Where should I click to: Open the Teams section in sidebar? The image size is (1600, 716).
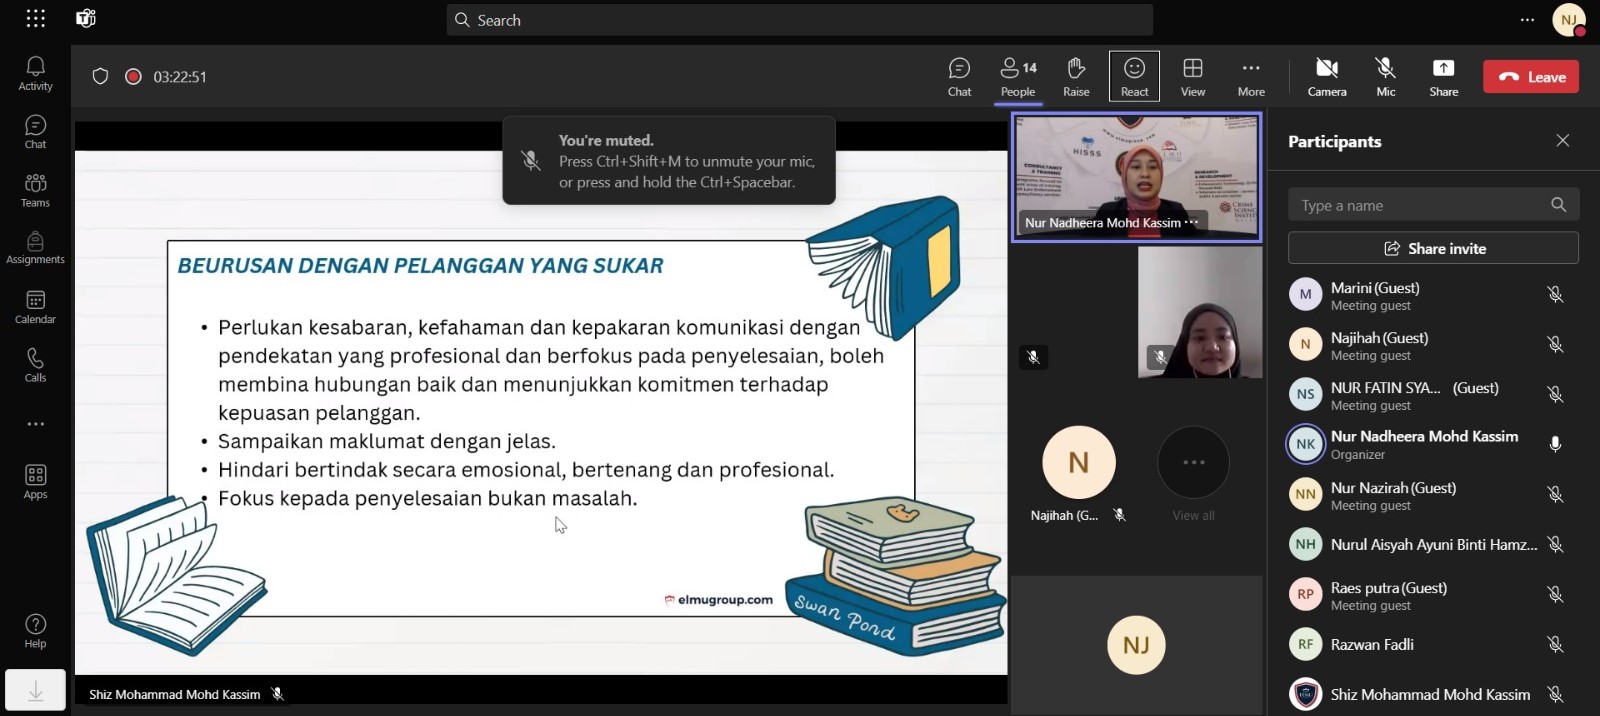pos(35,190)
